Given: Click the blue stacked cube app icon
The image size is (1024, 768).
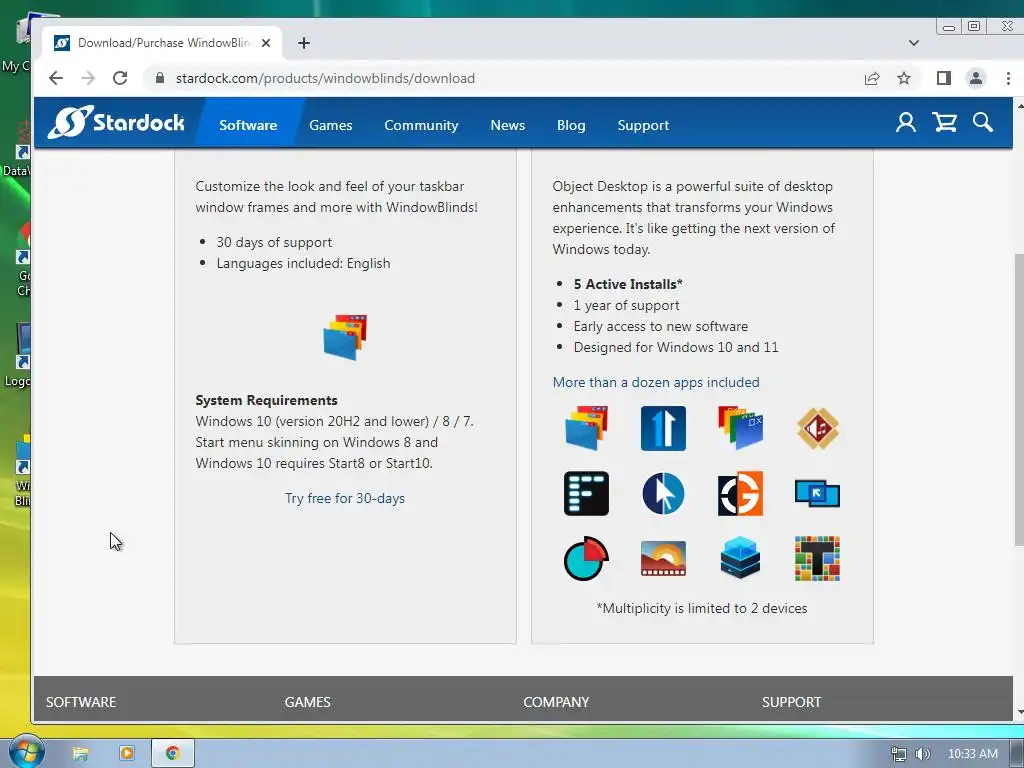Looking at the screenshot, I should 740,559.
